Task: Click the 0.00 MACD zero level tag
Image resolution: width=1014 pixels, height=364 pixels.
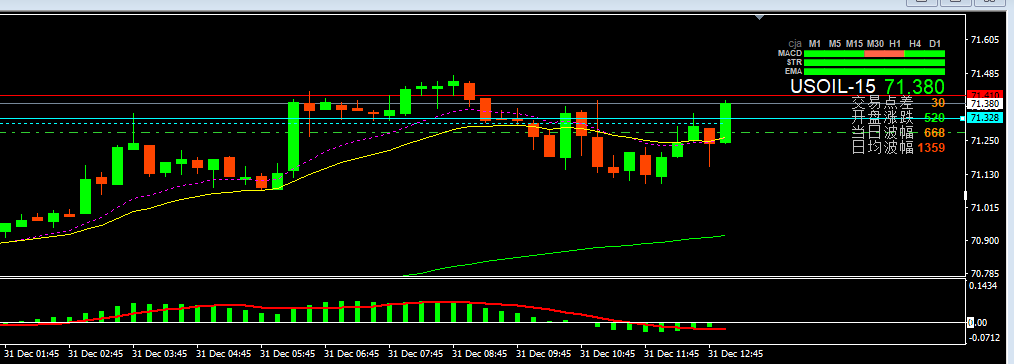Action: [976, 322]
